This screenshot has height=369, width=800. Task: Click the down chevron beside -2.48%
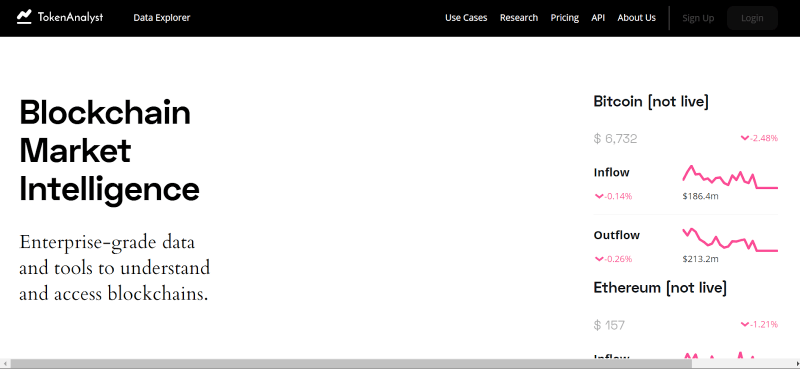coord(745,138)
